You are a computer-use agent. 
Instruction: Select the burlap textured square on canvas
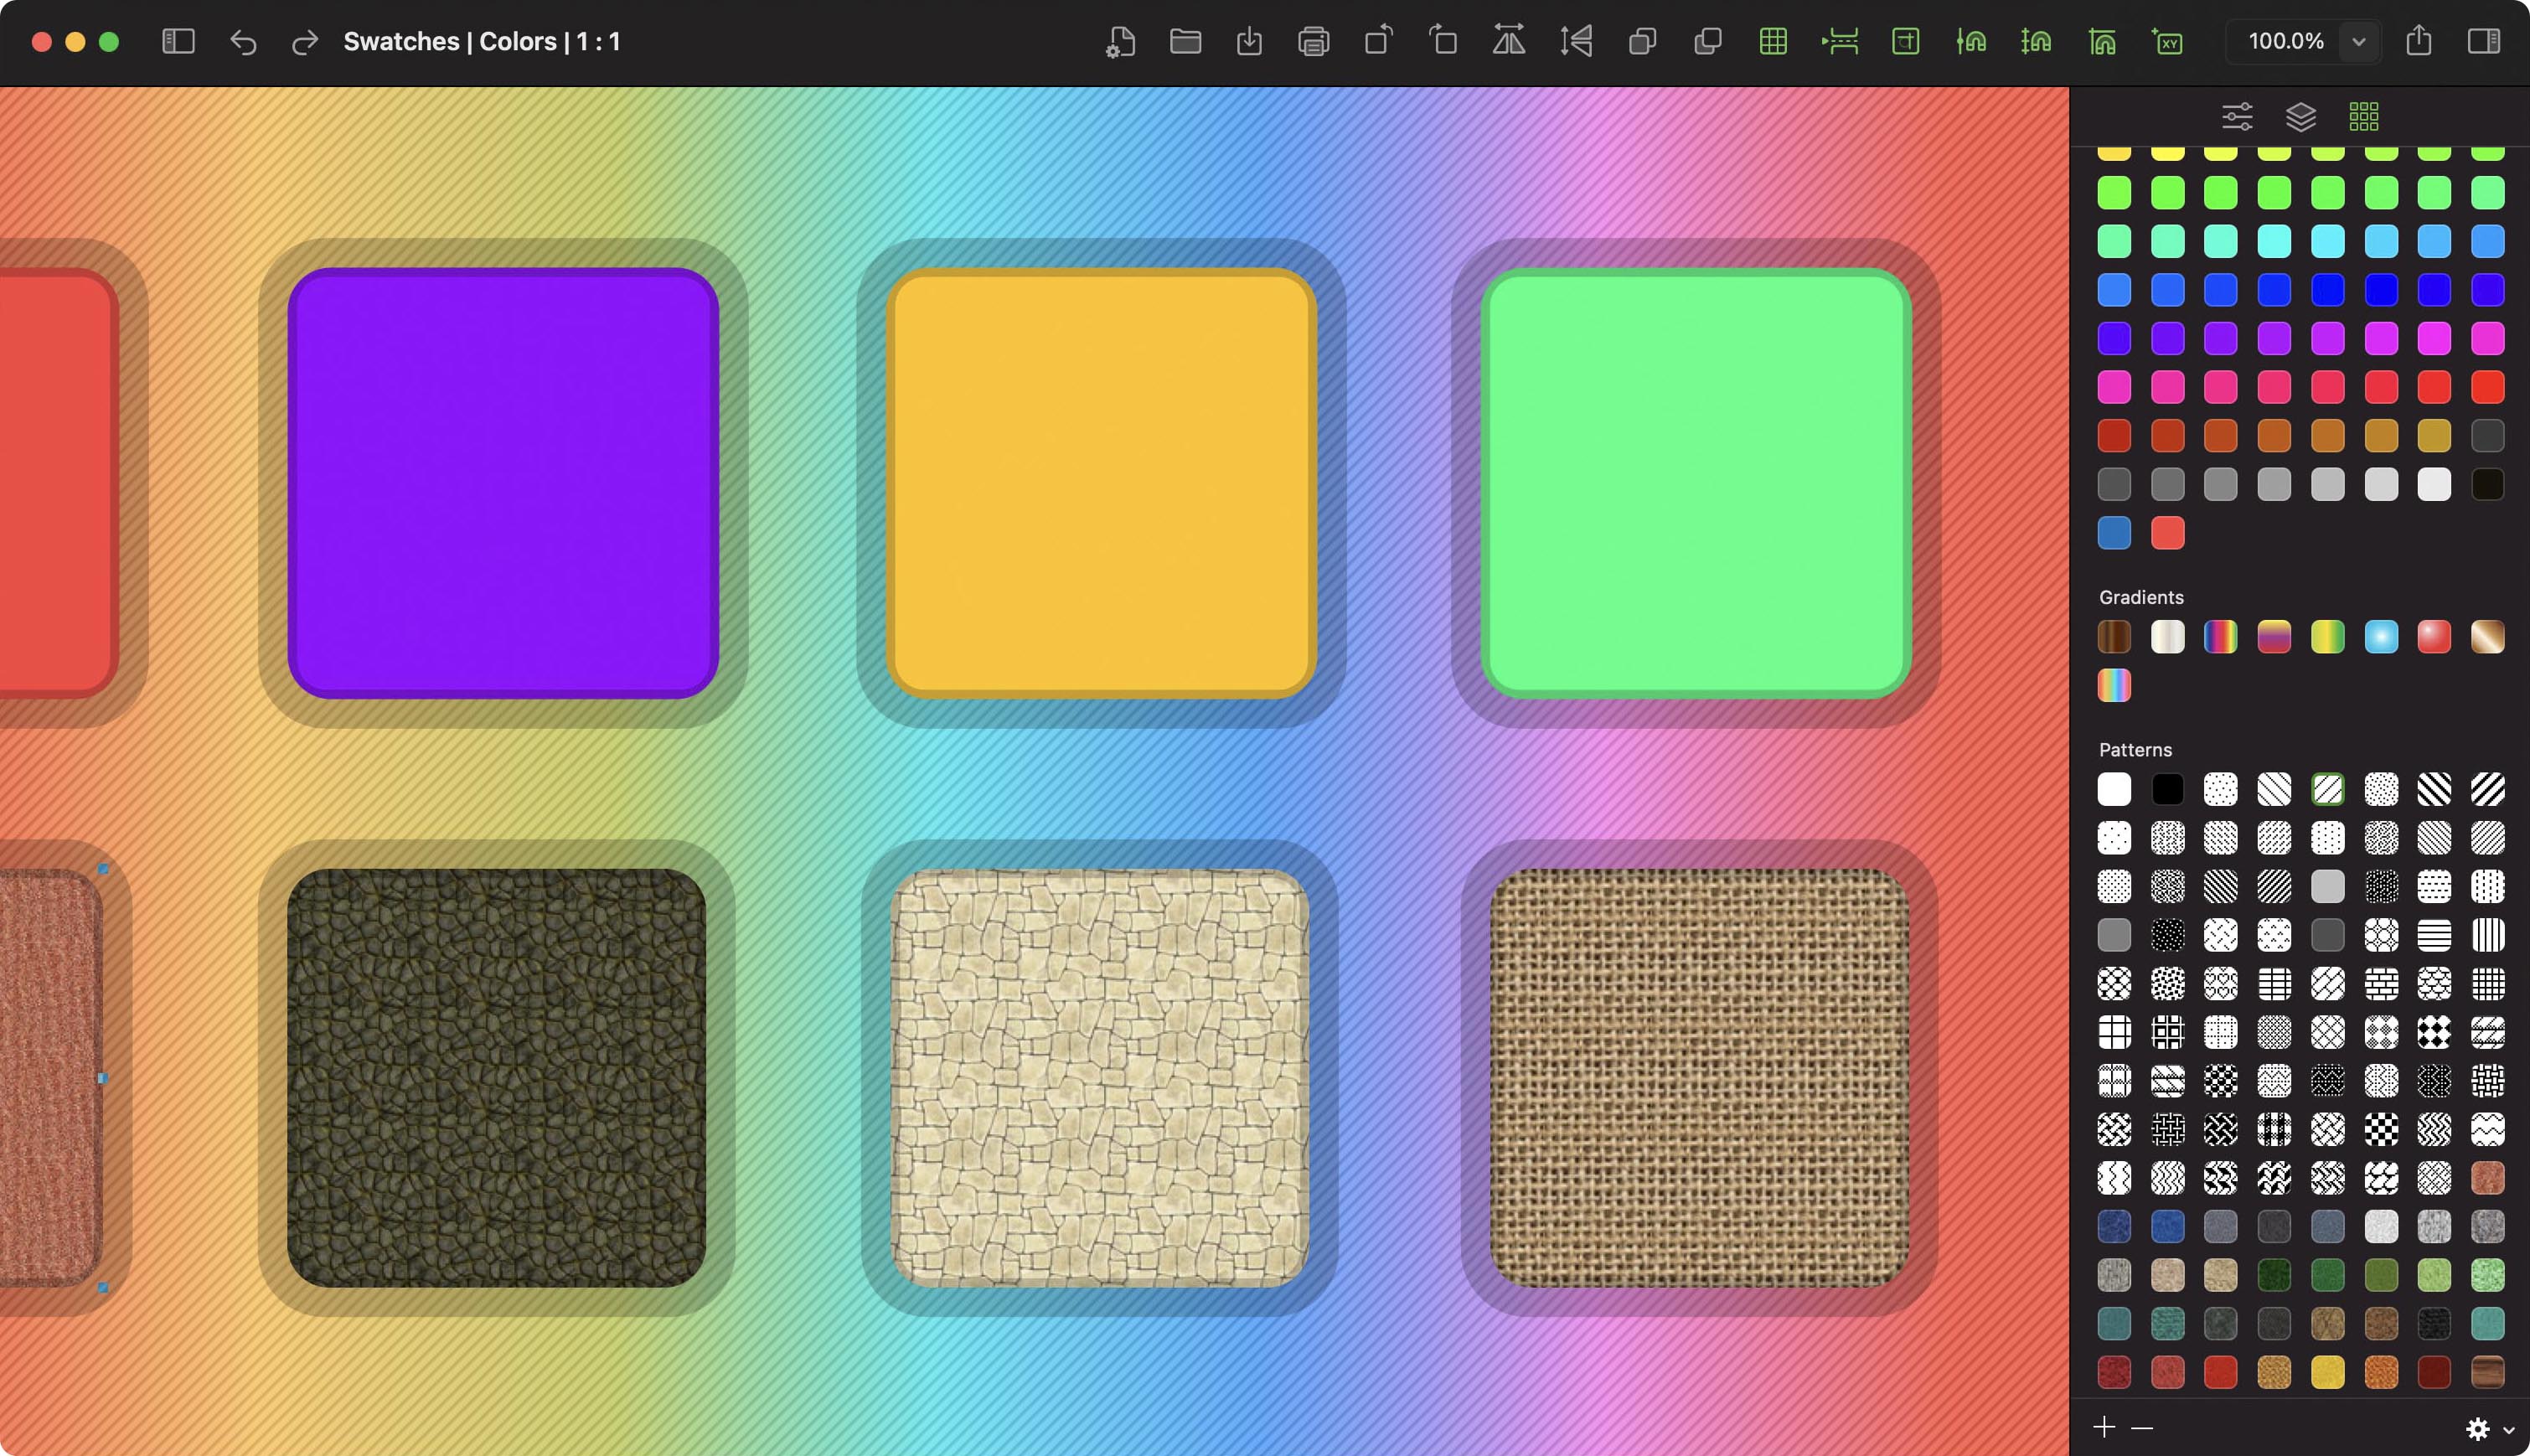tap(1698, 1078)
